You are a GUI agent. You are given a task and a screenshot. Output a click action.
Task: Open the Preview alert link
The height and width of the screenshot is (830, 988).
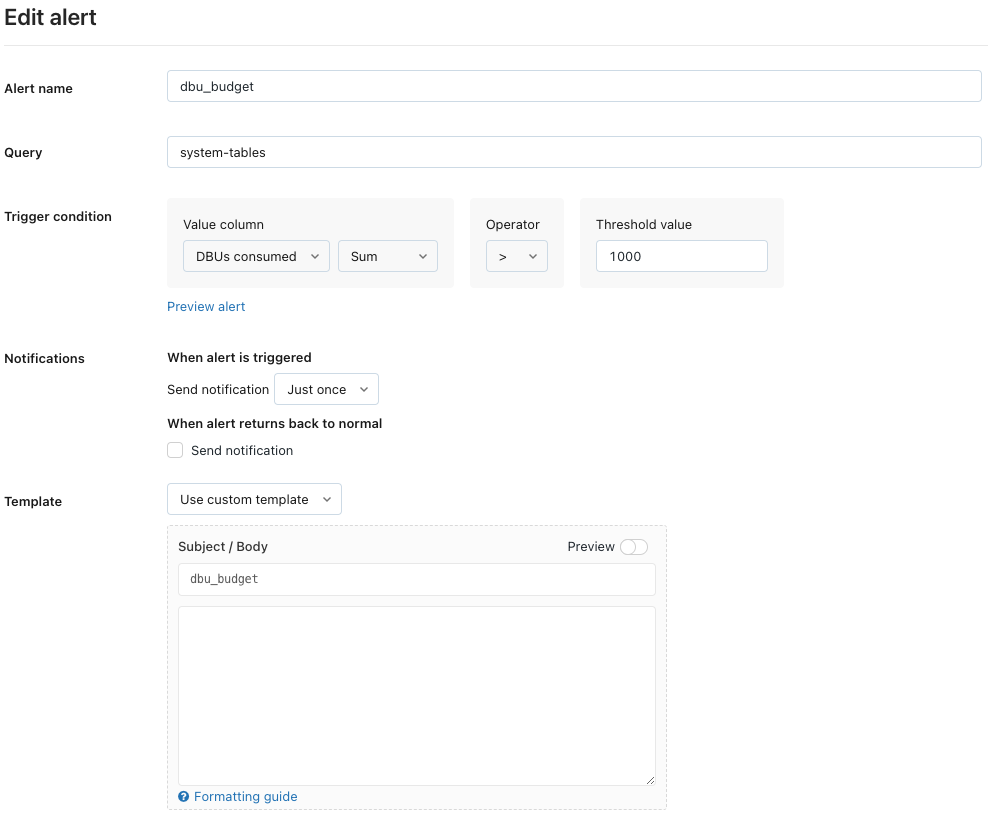pyautogui.click(x=206, y=307)
